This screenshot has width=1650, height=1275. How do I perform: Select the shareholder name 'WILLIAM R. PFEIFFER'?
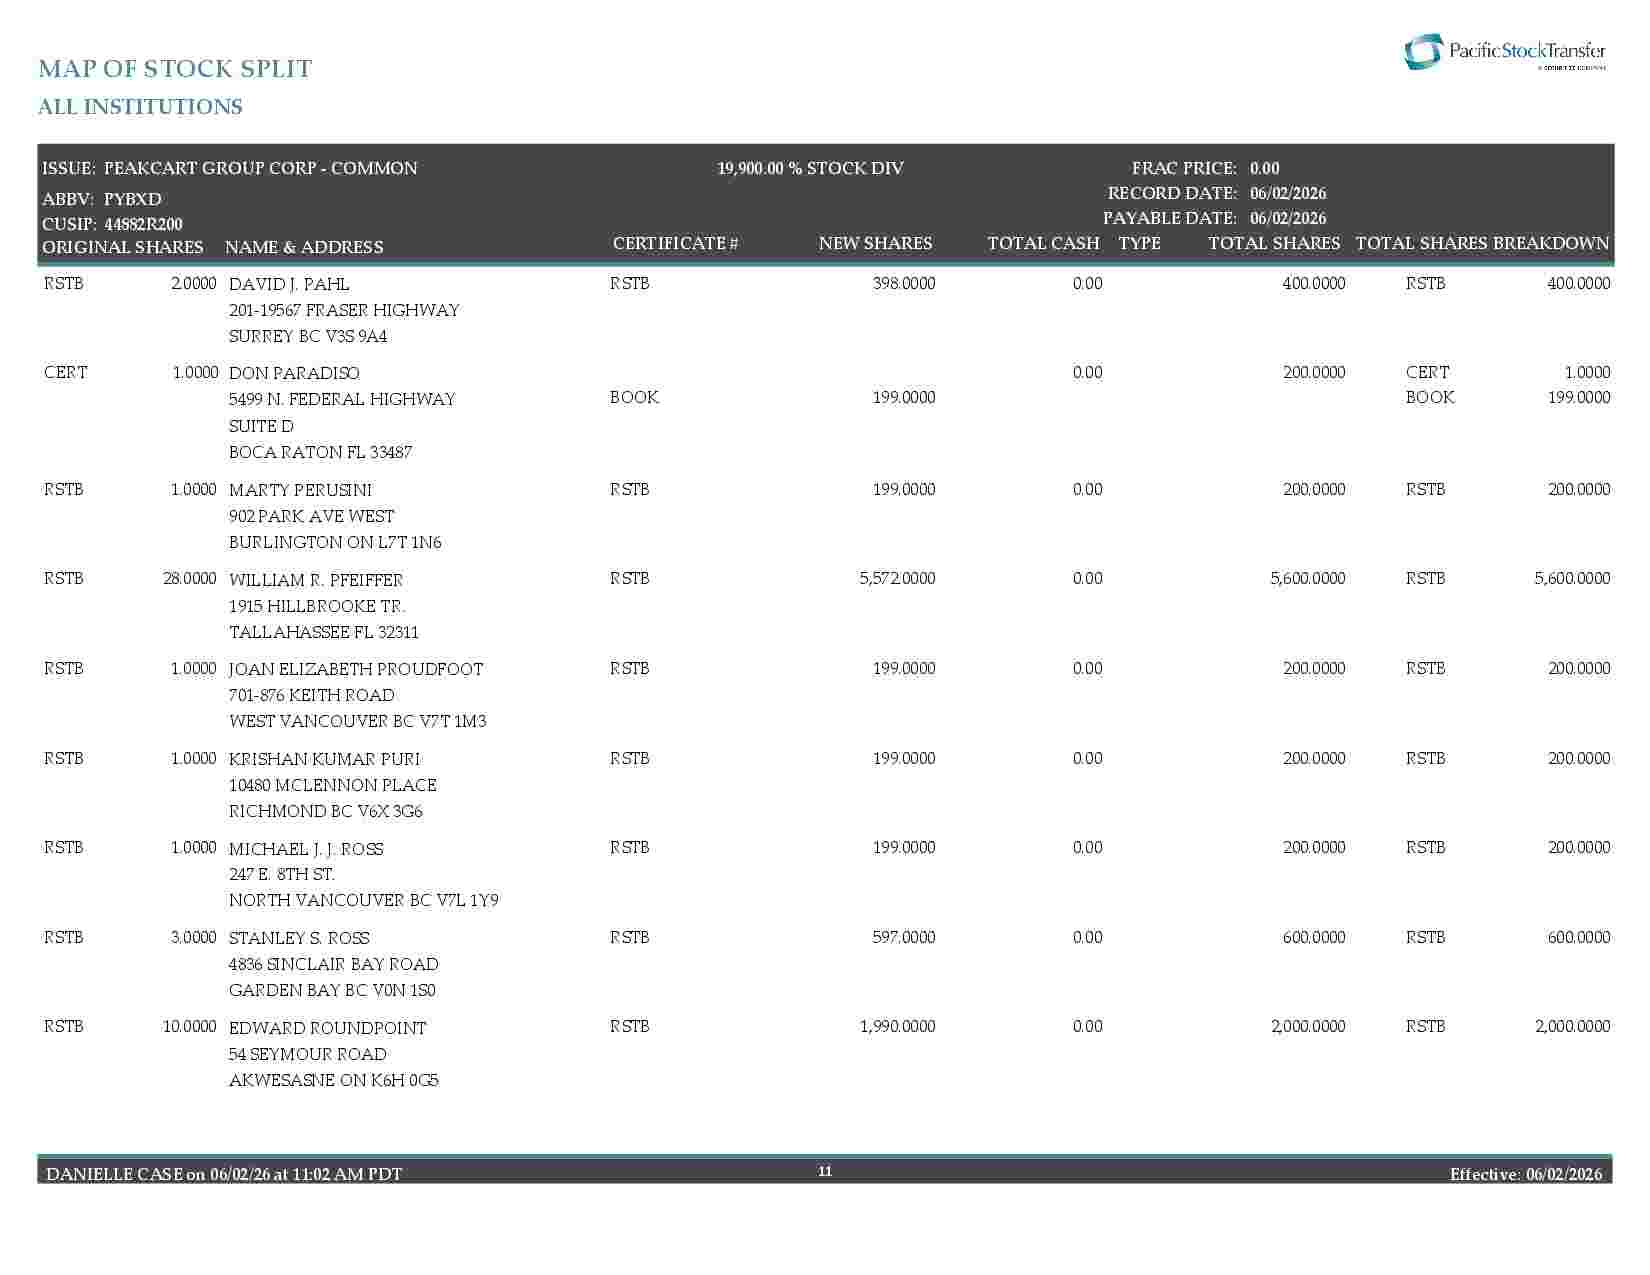click(316, 580)
